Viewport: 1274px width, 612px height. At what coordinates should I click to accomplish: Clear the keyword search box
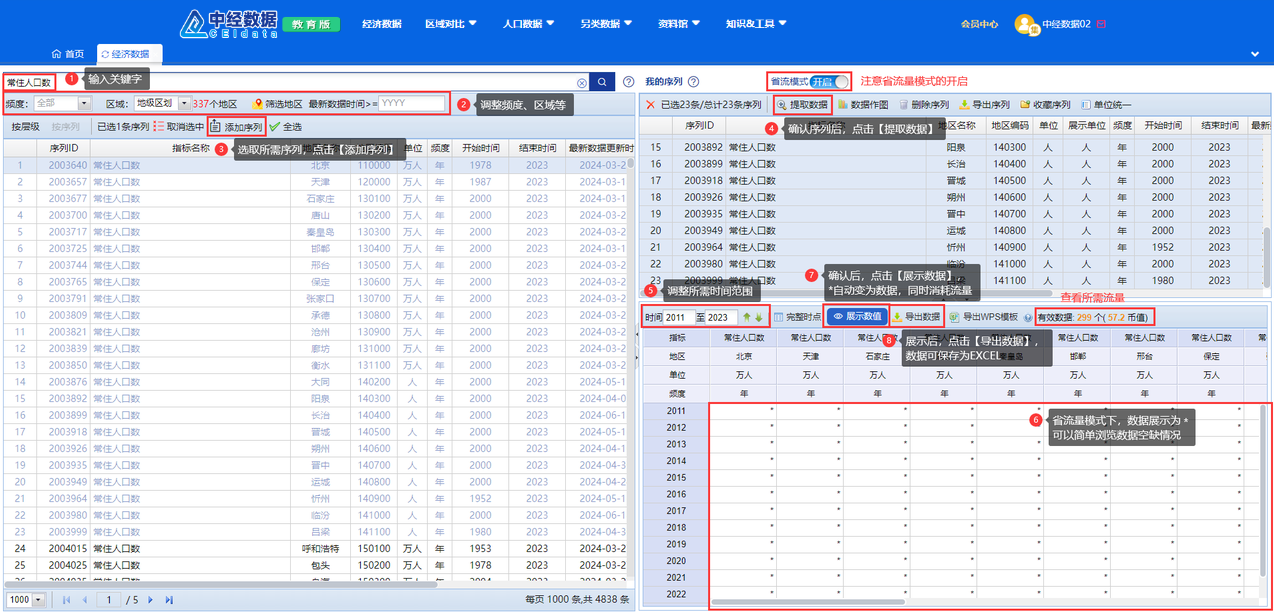582,83
